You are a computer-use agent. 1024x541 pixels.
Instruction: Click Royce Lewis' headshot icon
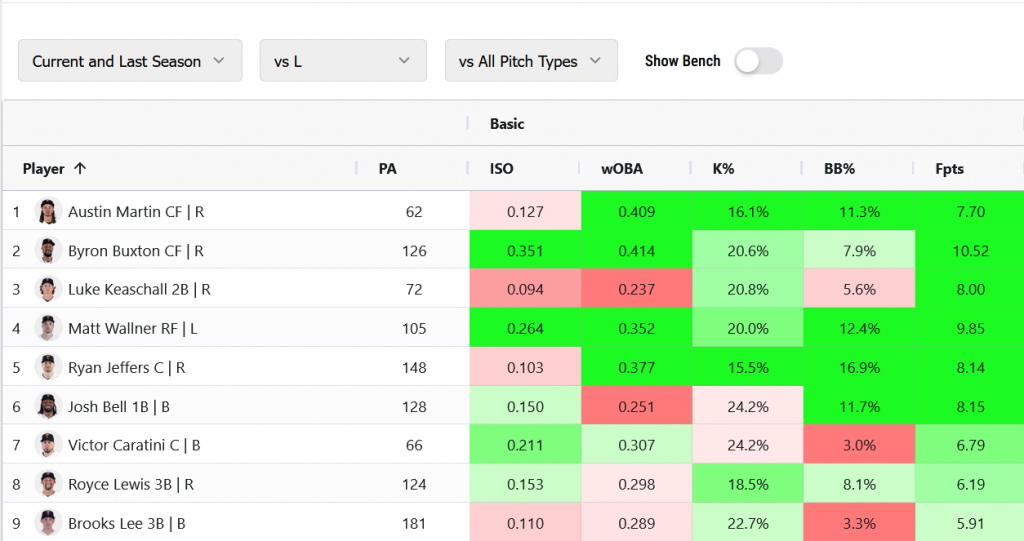coord(48,484)
